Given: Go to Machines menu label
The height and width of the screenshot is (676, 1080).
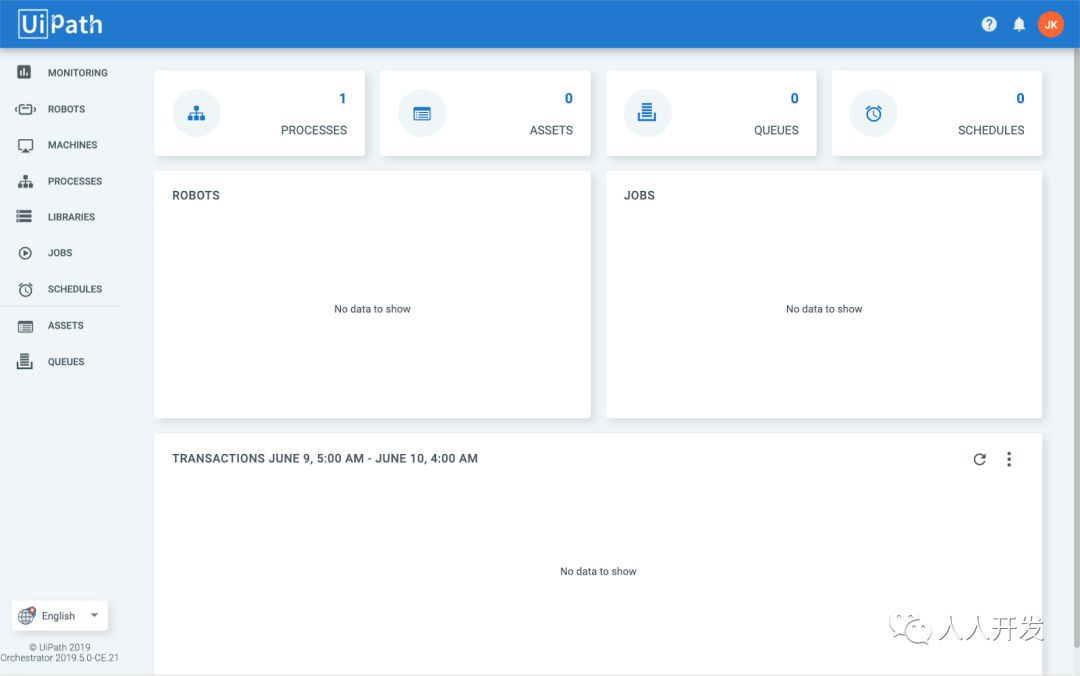Looking at the screenshot, I should [x=72, y=145].
